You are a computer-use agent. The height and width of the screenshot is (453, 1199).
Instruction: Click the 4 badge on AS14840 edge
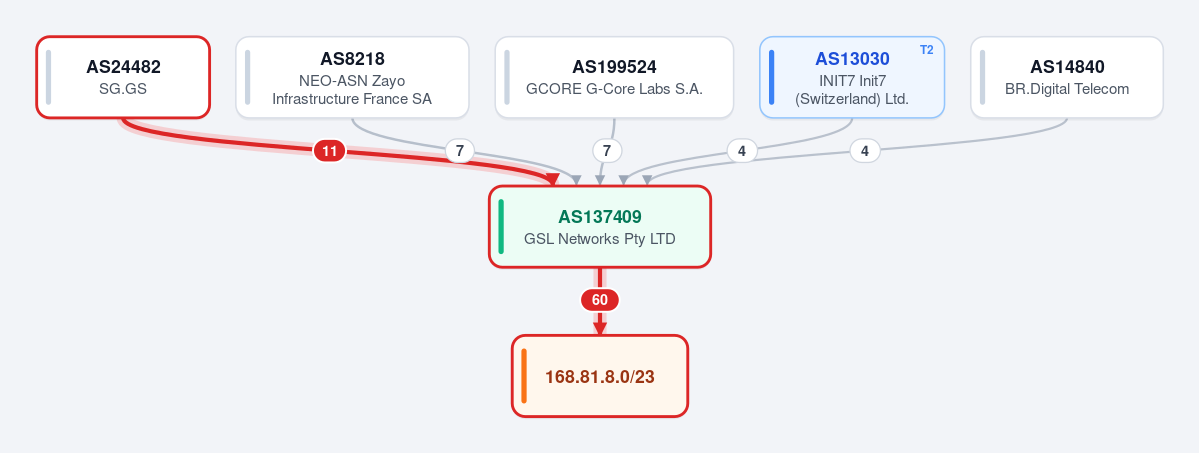coord(865,151)
